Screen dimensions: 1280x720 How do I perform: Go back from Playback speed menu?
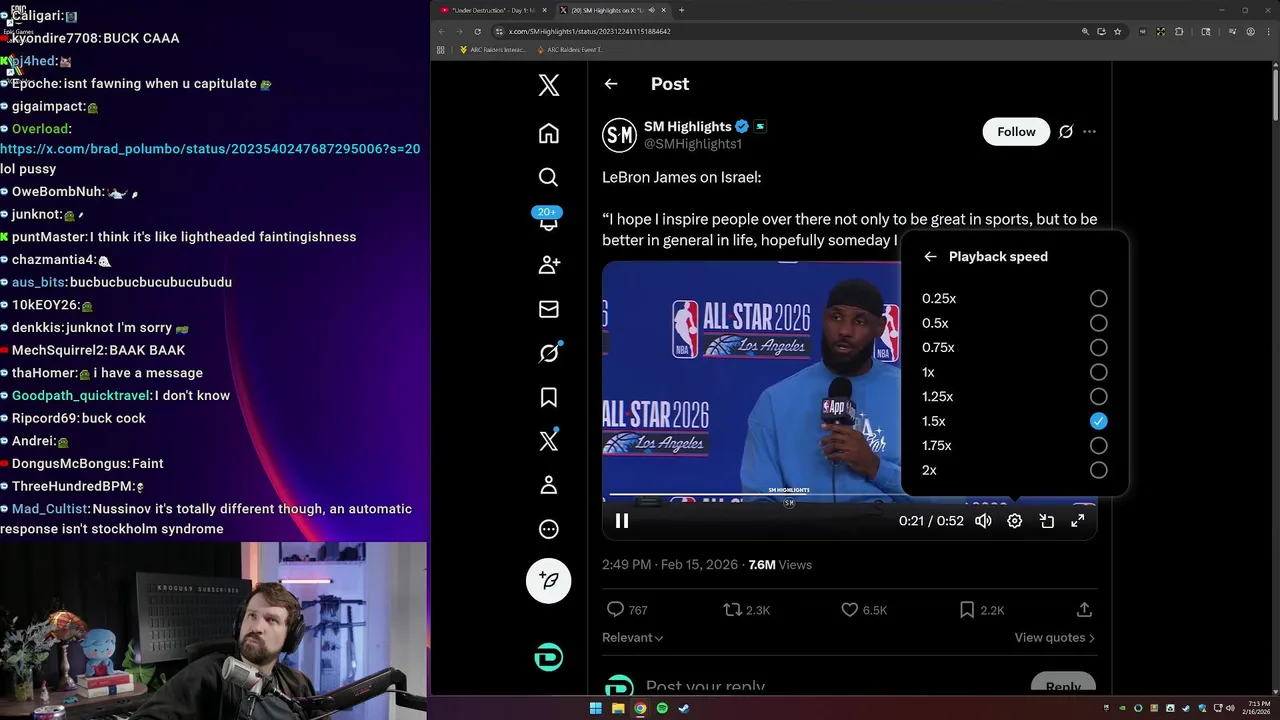930,257
